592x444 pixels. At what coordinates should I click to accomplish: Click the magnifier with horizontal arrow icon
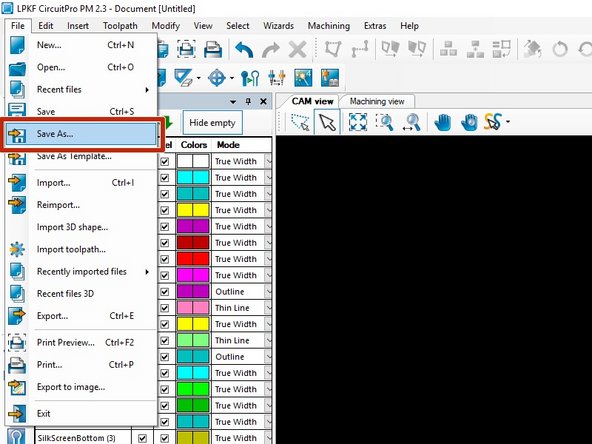click(x=412, y=122)
